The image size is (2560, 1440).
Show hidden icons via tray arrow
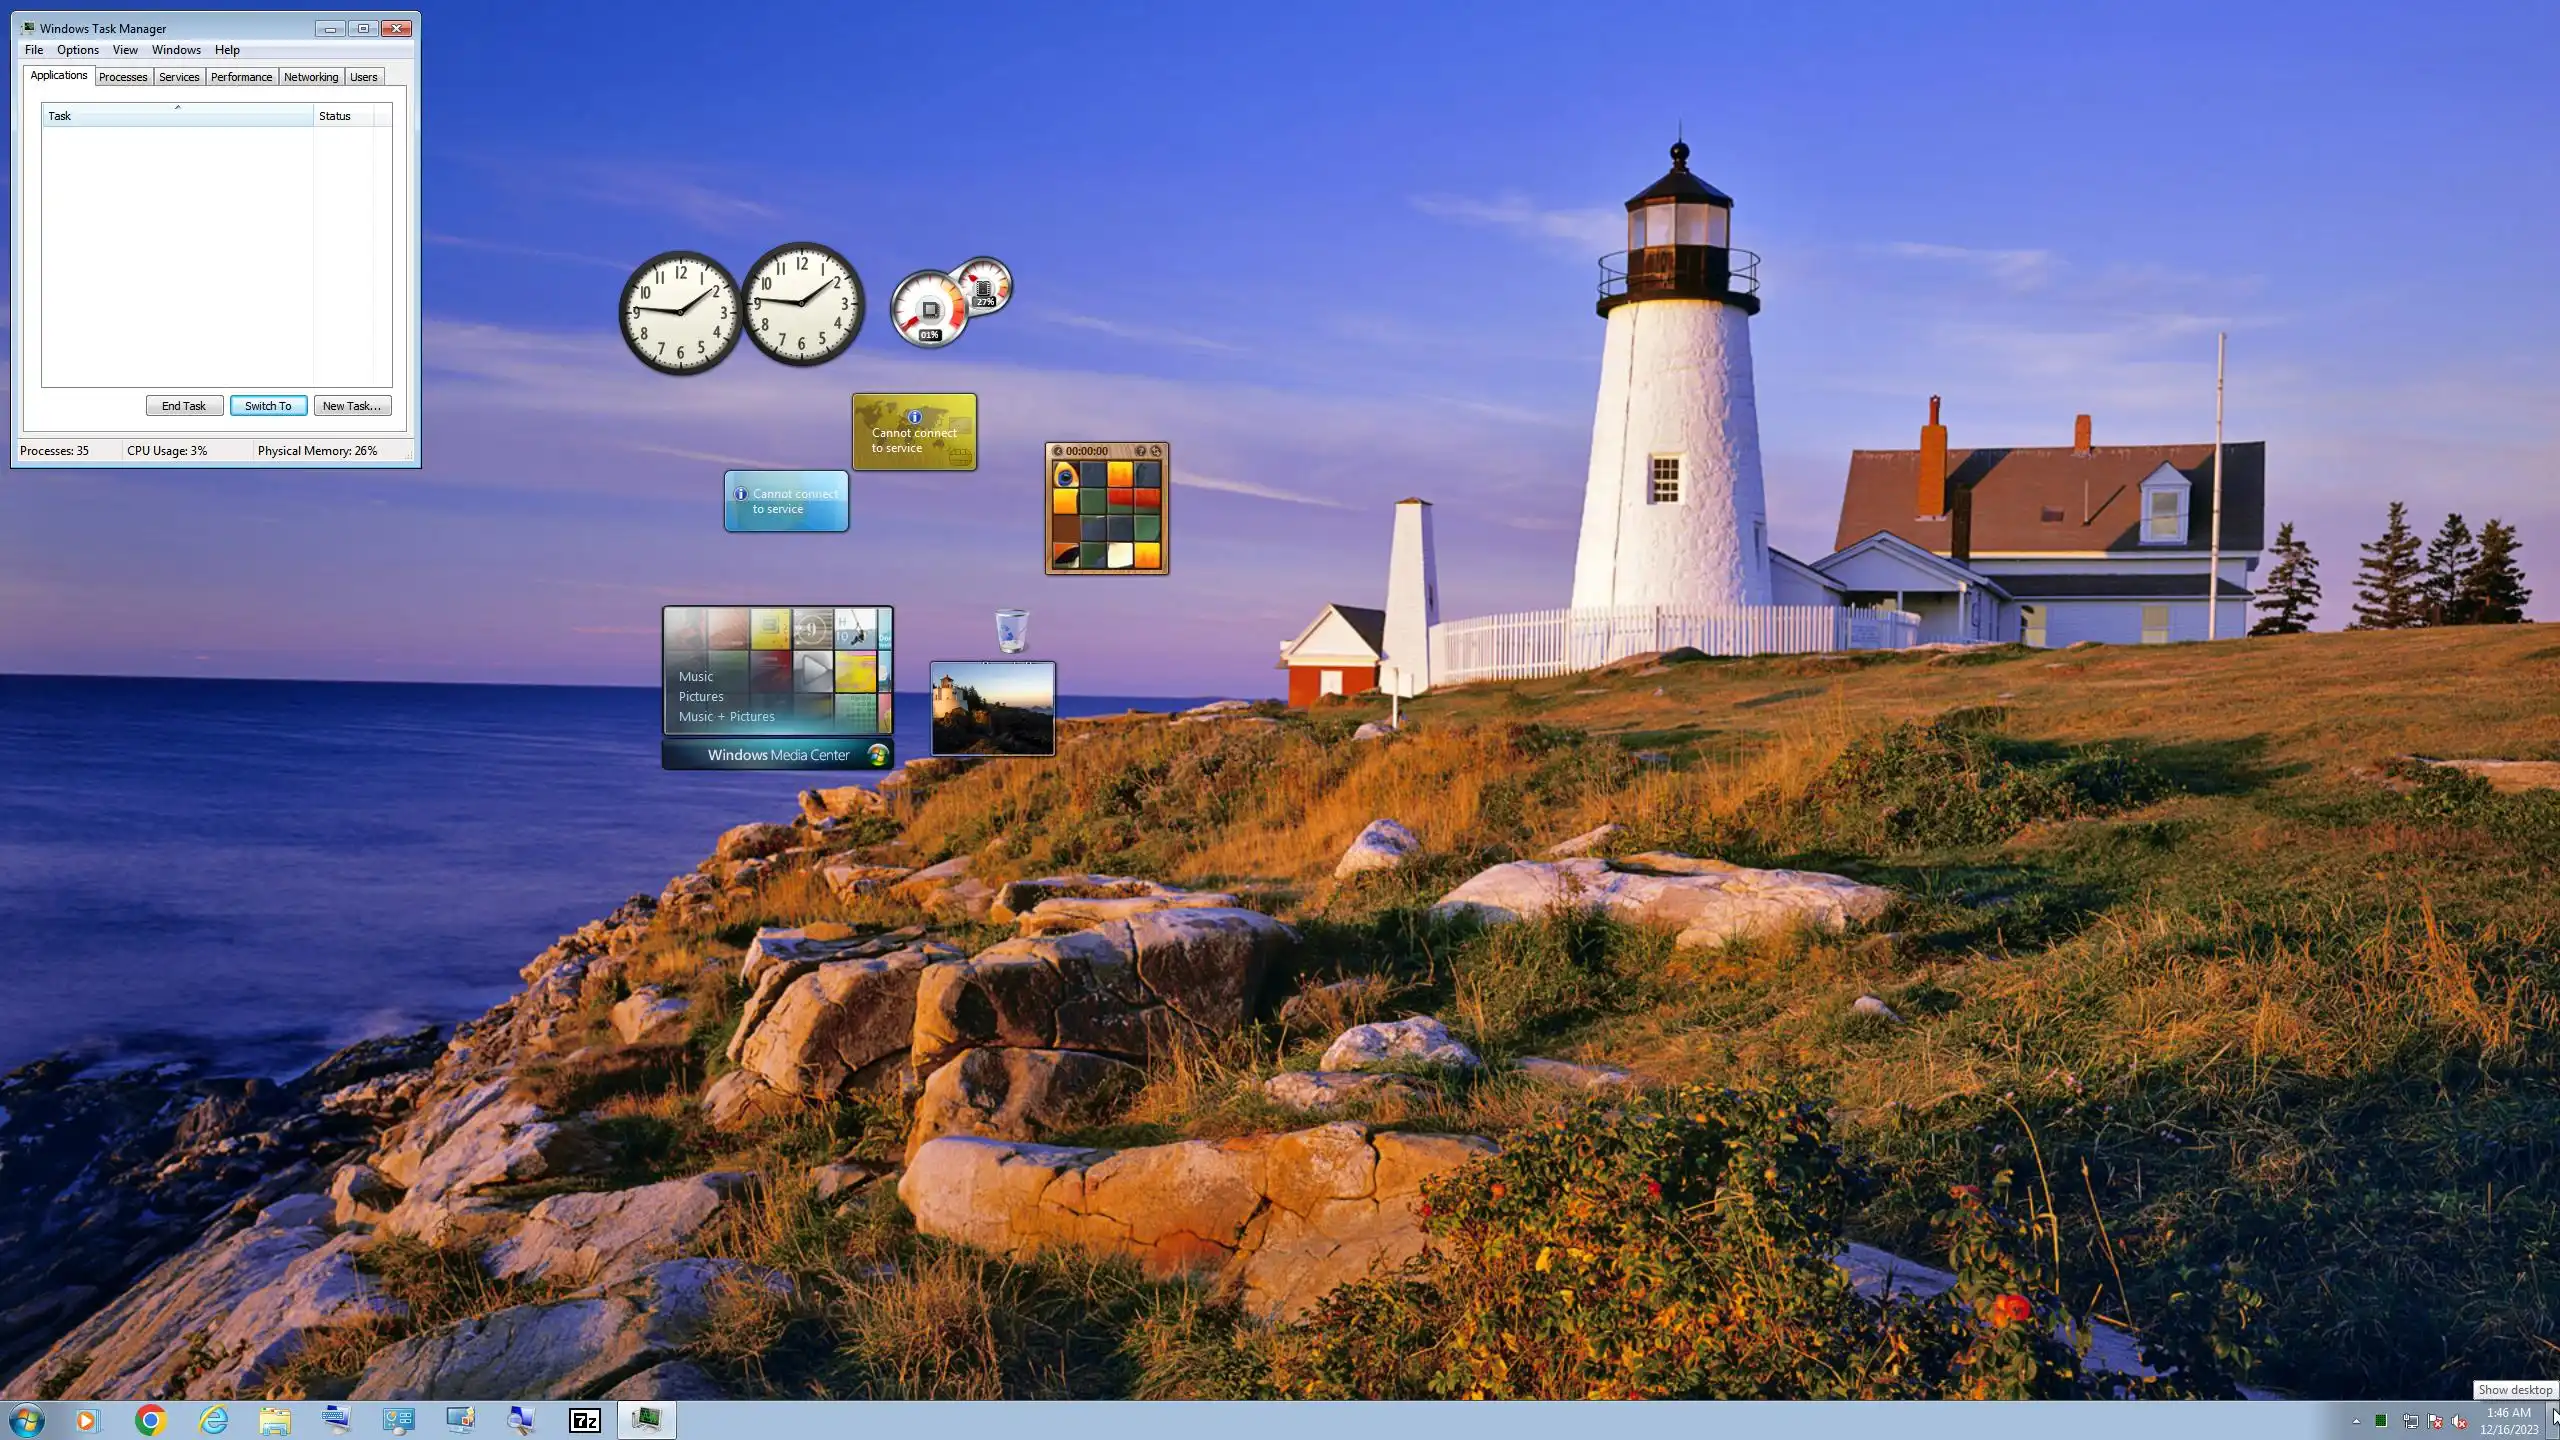coord(2356,1421)
